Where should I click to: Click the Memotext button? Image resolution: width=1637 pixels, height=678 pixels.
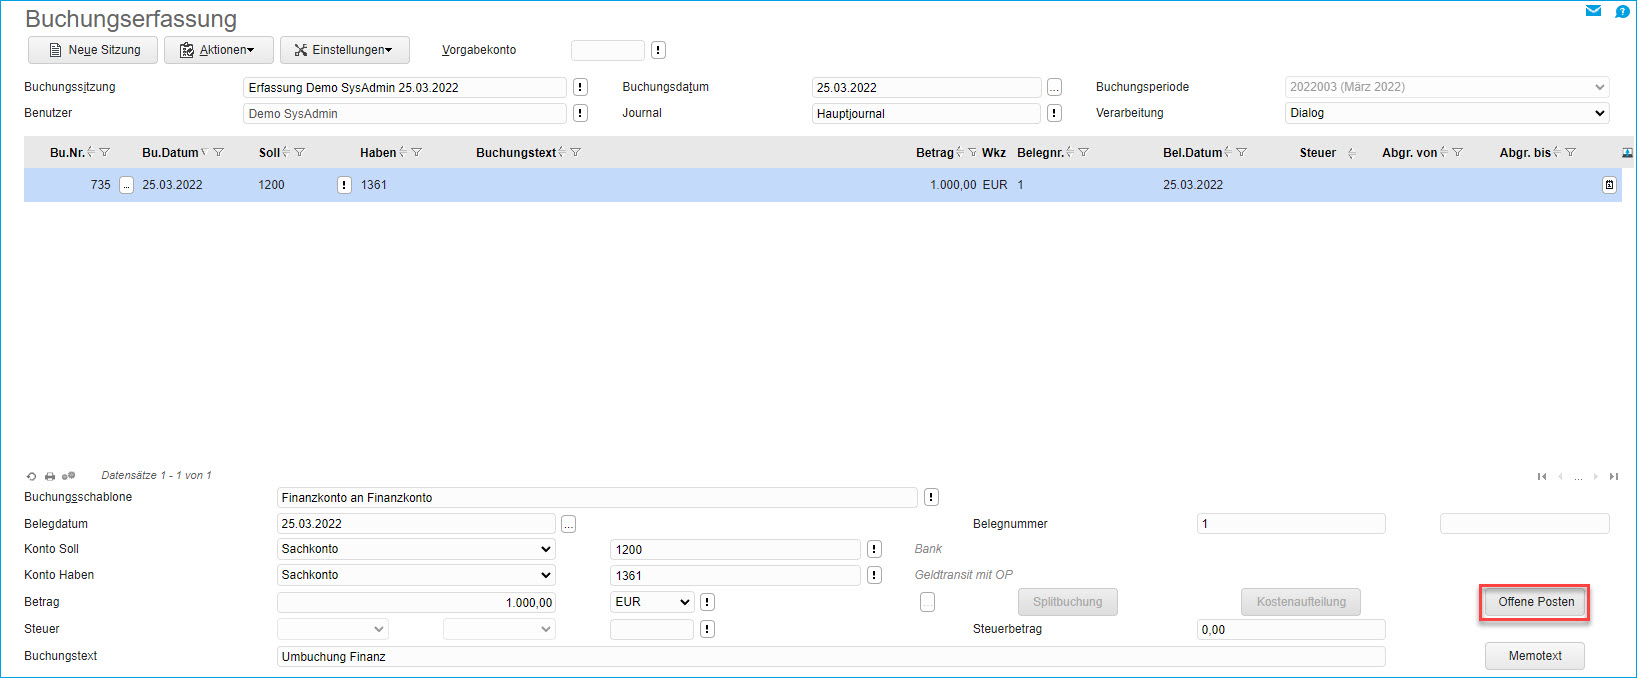(1534, 656)
